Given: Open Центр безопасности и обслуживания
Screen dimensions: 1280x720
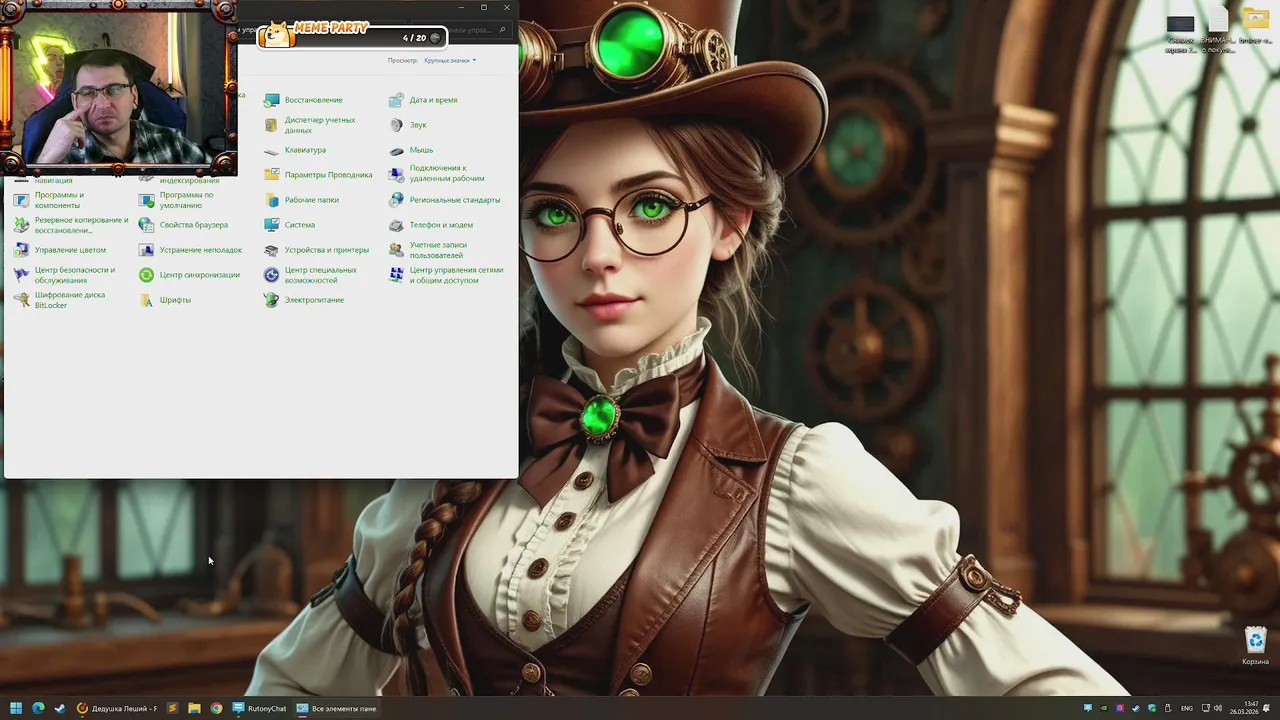Looking at the screenshot, I should point(65,275).
